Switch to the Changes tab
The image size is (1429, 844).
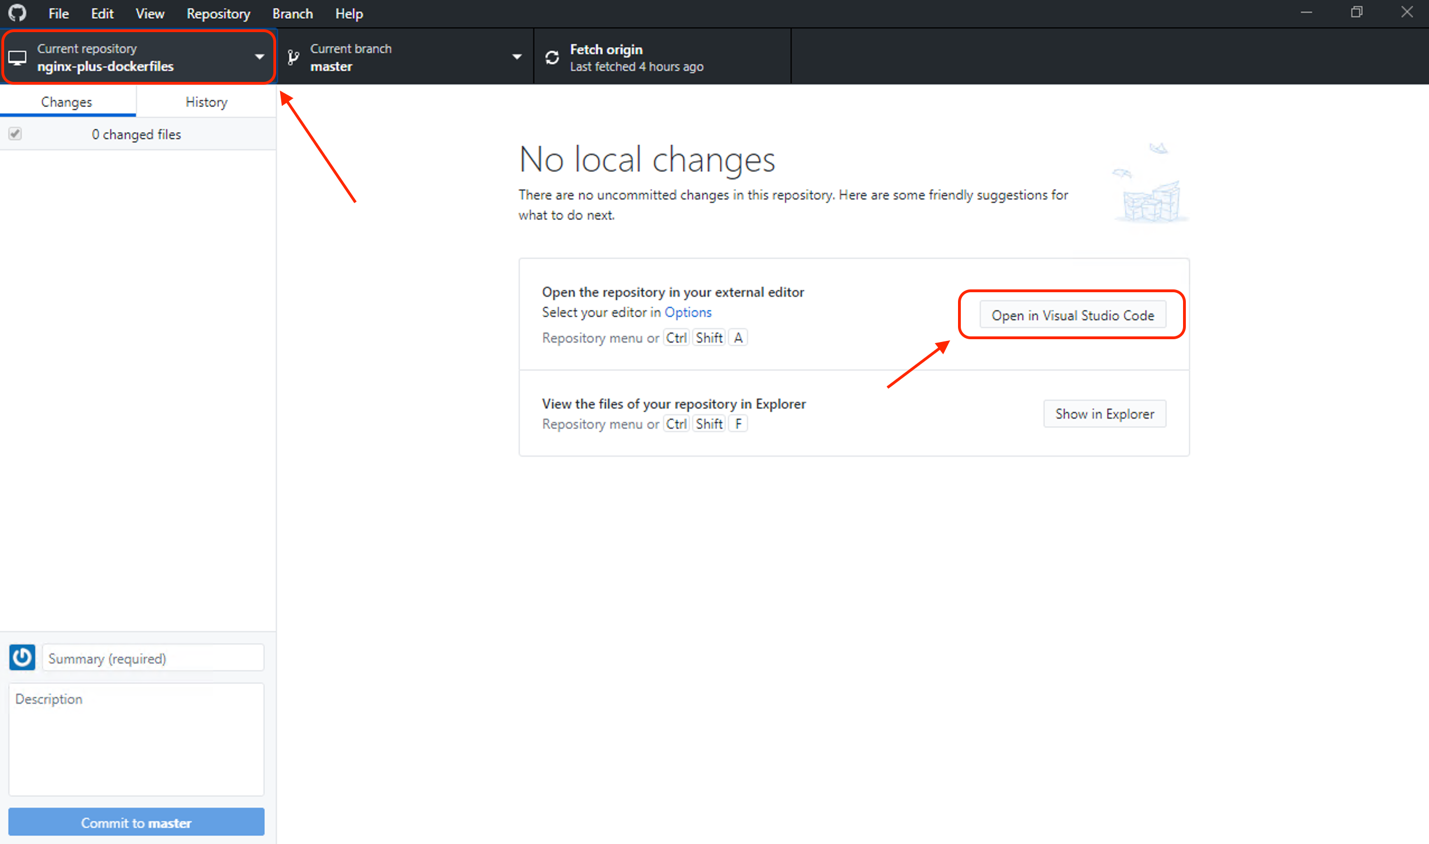coord(67,102)
